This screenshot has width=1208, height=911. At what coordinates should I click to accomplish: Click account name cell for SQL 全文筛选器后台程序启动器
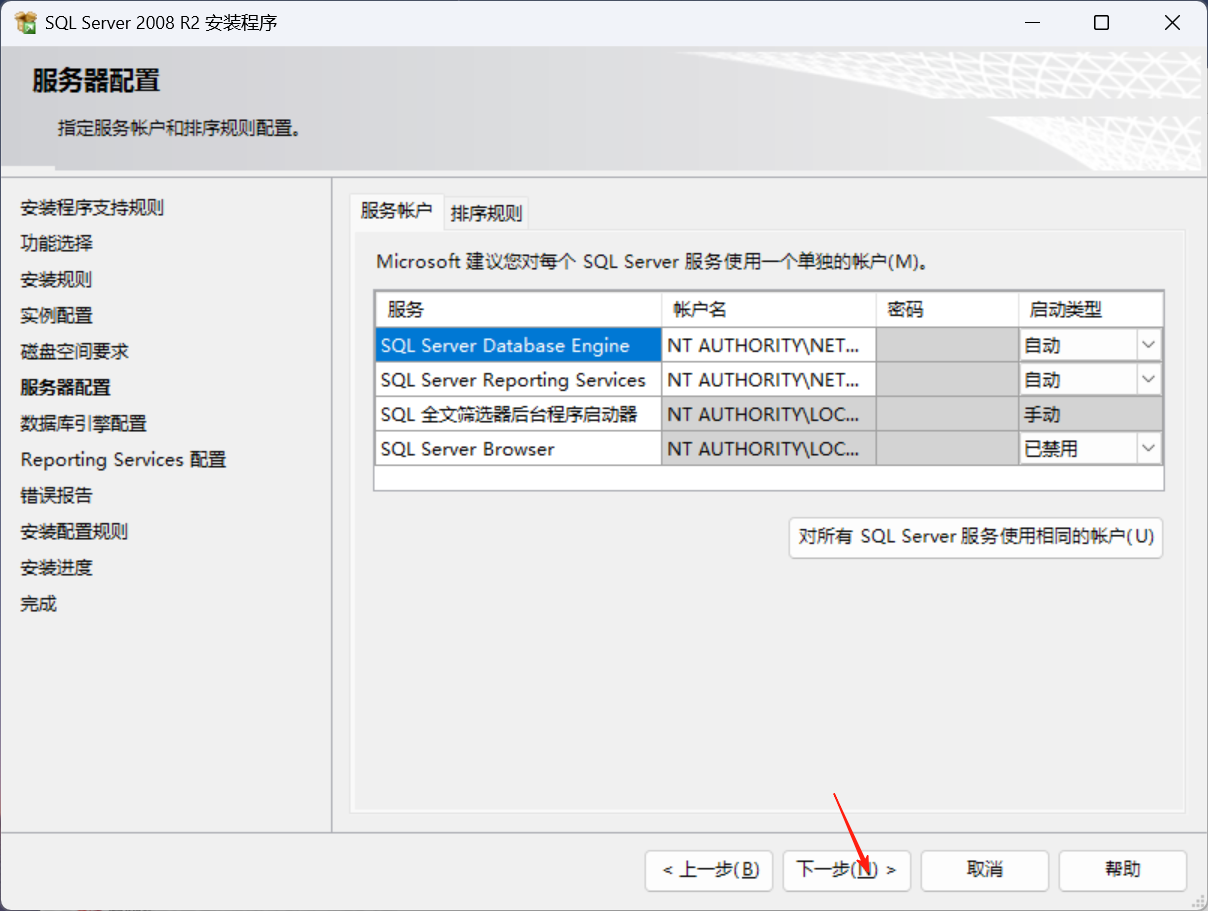[x=768, y=414]
